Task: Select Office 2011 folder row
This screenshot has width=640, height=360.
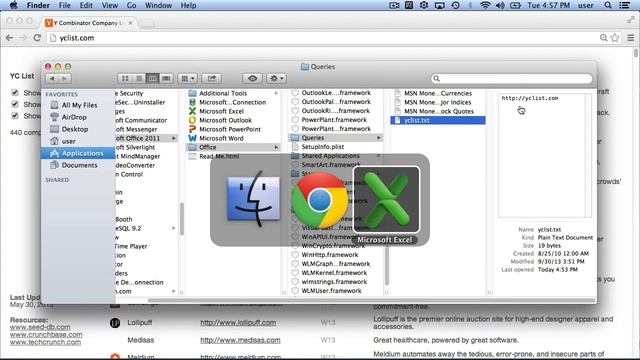Action: point(146,138)
